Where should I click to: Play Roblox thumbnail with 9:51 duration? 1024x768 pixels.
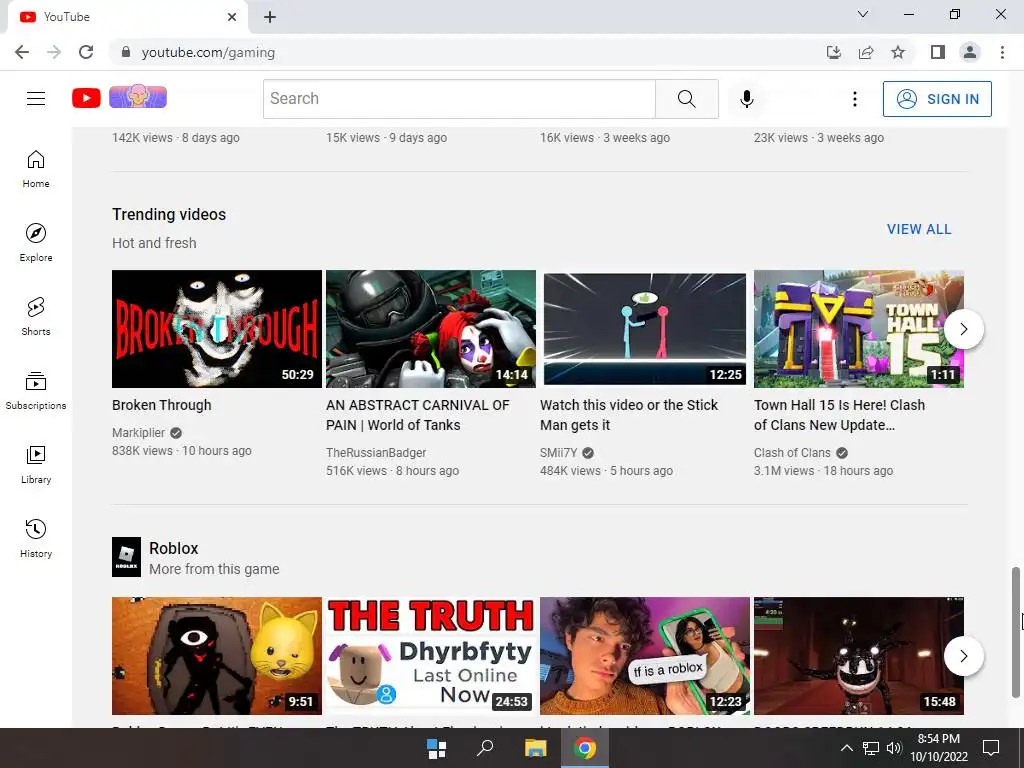(x=217, y=656)
